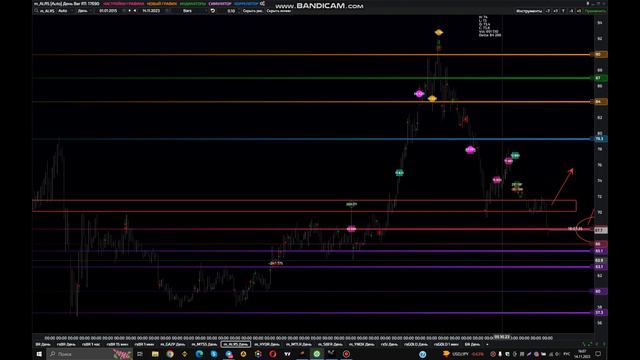Click the refresh chart icon
The width and height of the screenshot is (640, 360).
click(x=213, y=11)
